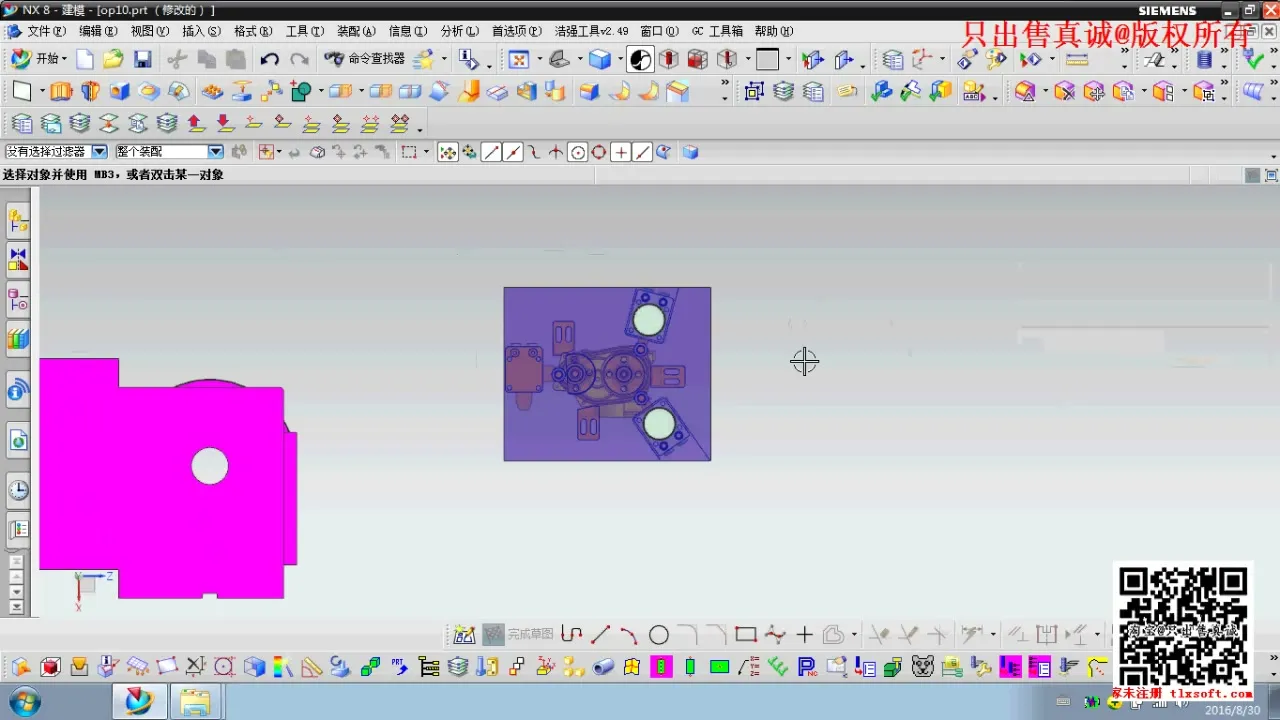Screen dimensions: 1280x720
Task: Click the sketch Arc tool
Action: 628,635
